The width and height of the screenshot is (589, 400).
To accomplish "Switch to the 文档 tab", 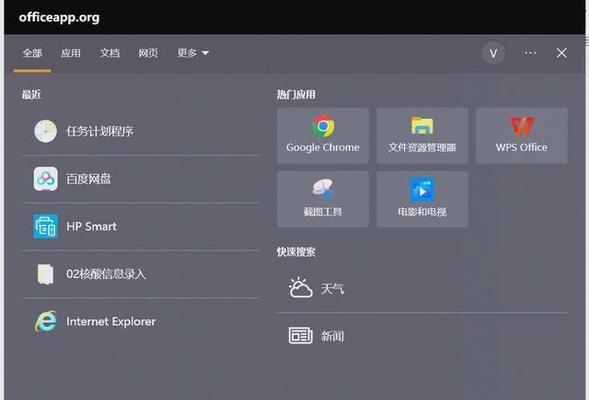I will click(x=110, y=53).
